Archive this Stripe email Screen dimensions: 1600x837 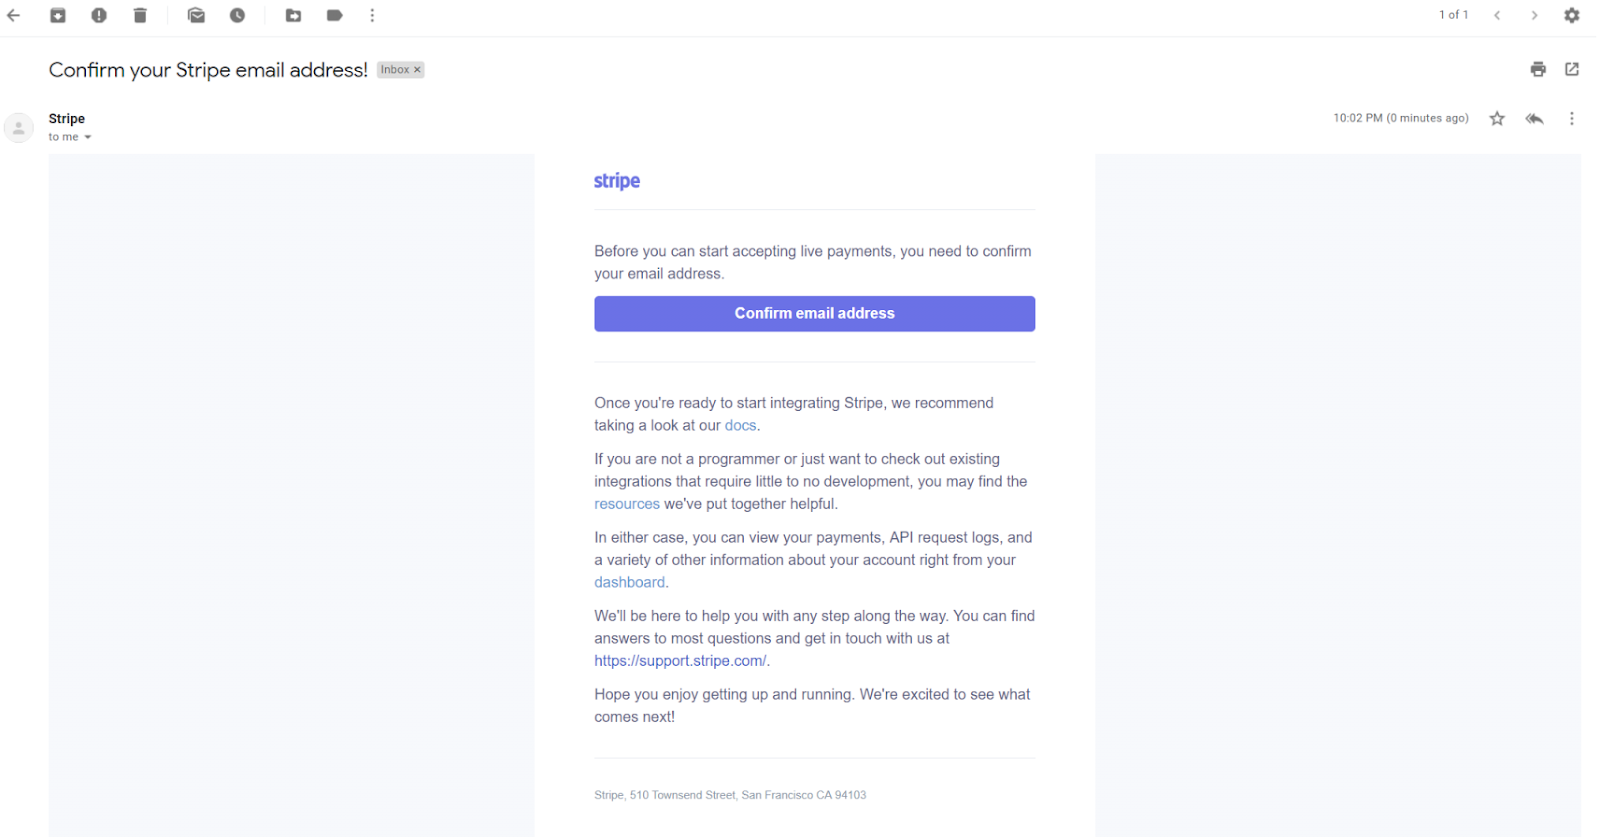pos(58,15)
